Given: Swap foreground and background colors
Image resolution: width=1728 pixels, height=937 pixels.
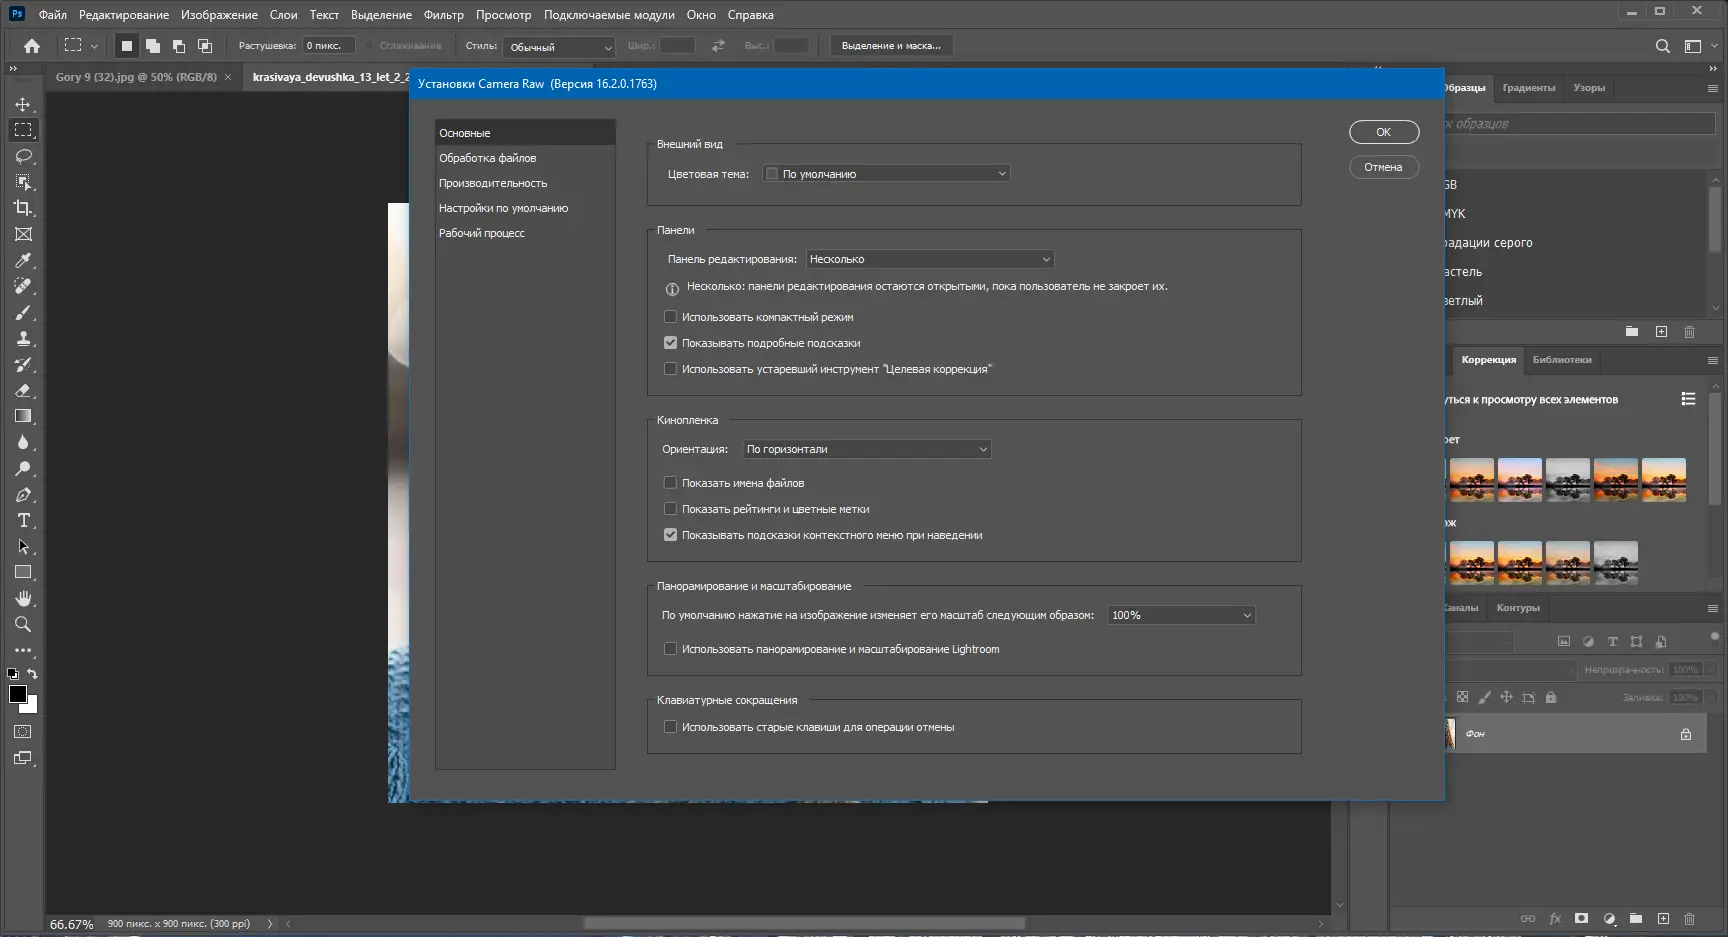Looking at the screenshot, I should point(32,674).
